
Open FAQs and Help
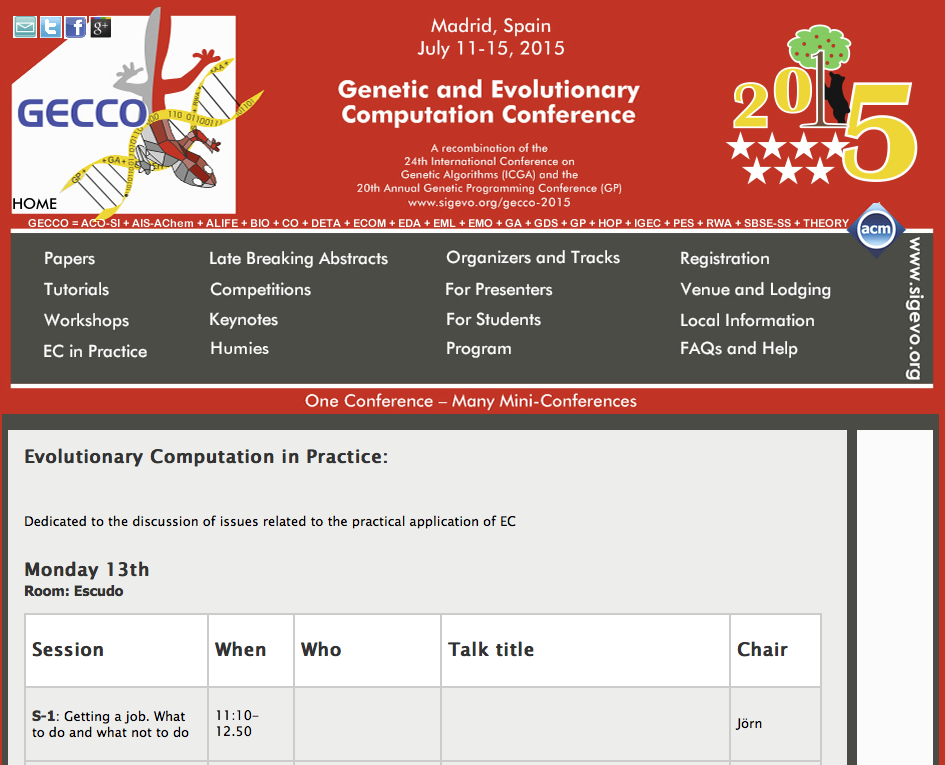point(738,348)
